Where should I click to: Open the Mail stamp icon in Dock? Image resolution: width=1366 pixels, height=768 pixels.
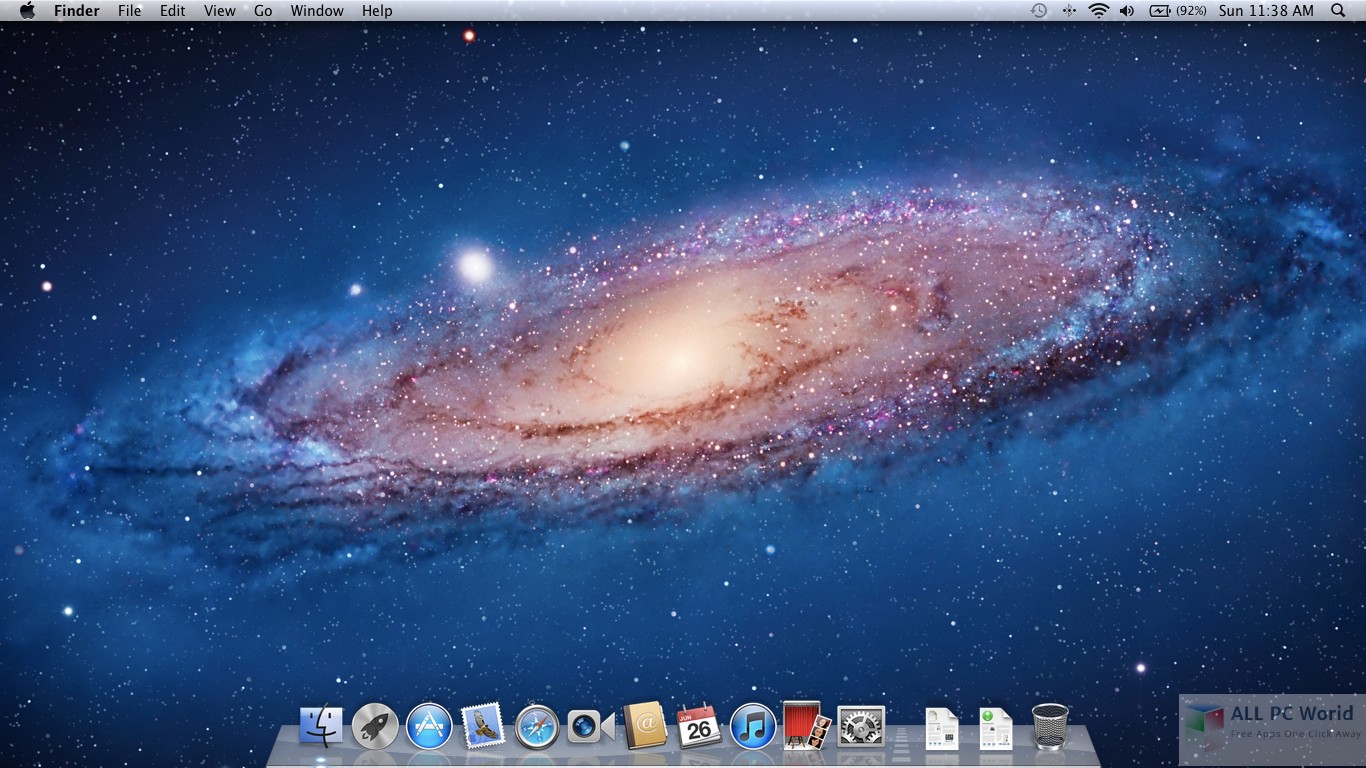[483, 727]
